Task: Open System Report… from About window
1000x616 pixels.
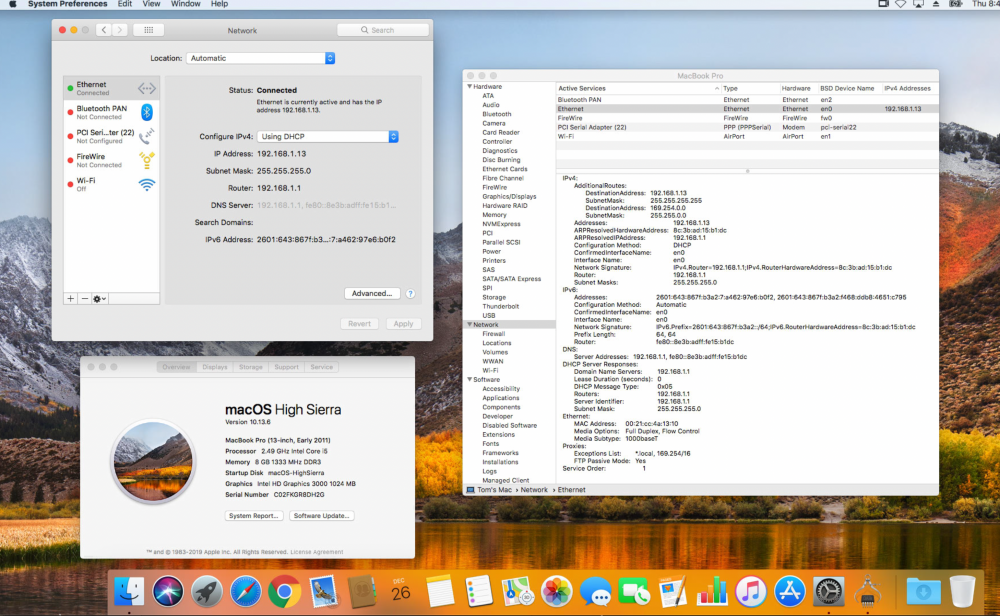Action: pyautogui.click(x=253, y=516)
